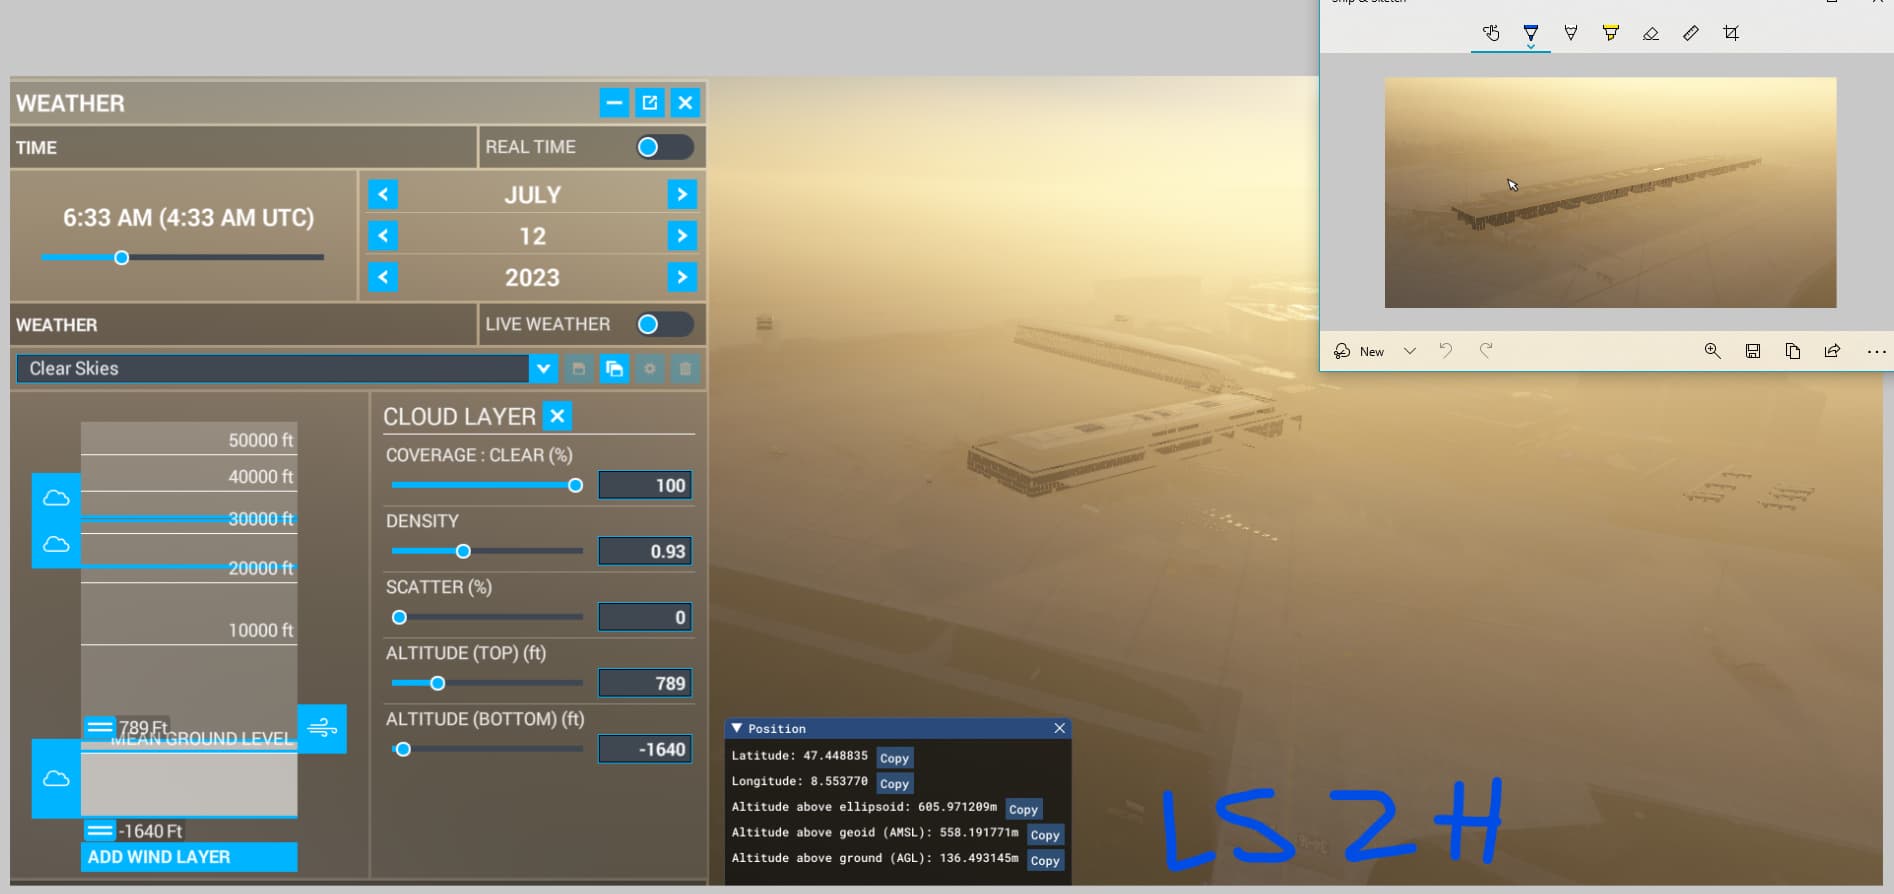Click Add Wind Layer button
1894x894 pixels.
click(x=189, y=857)
